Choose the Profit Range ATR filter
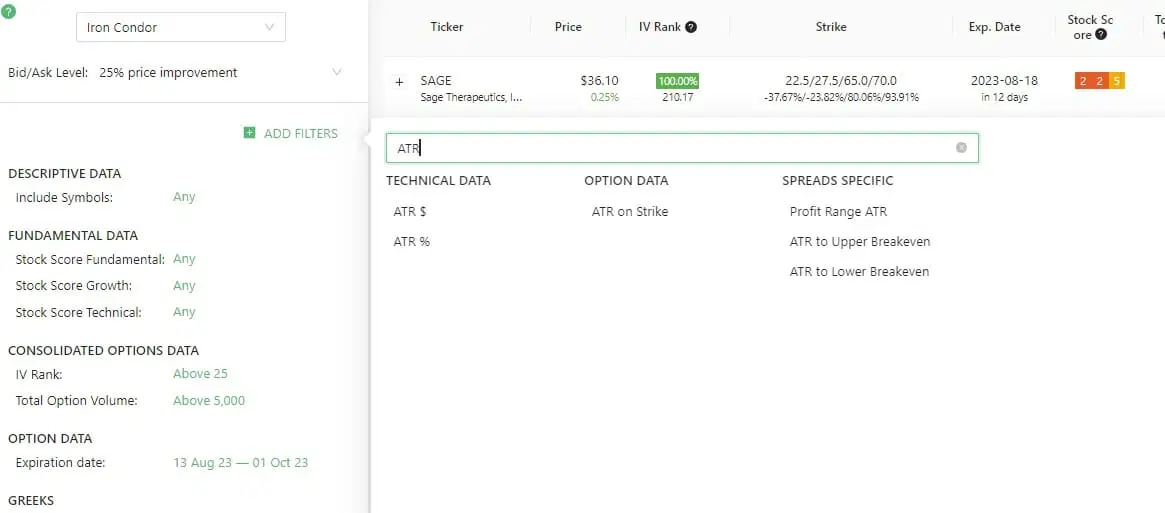1165x513 pixels. (x=838, y=211)
